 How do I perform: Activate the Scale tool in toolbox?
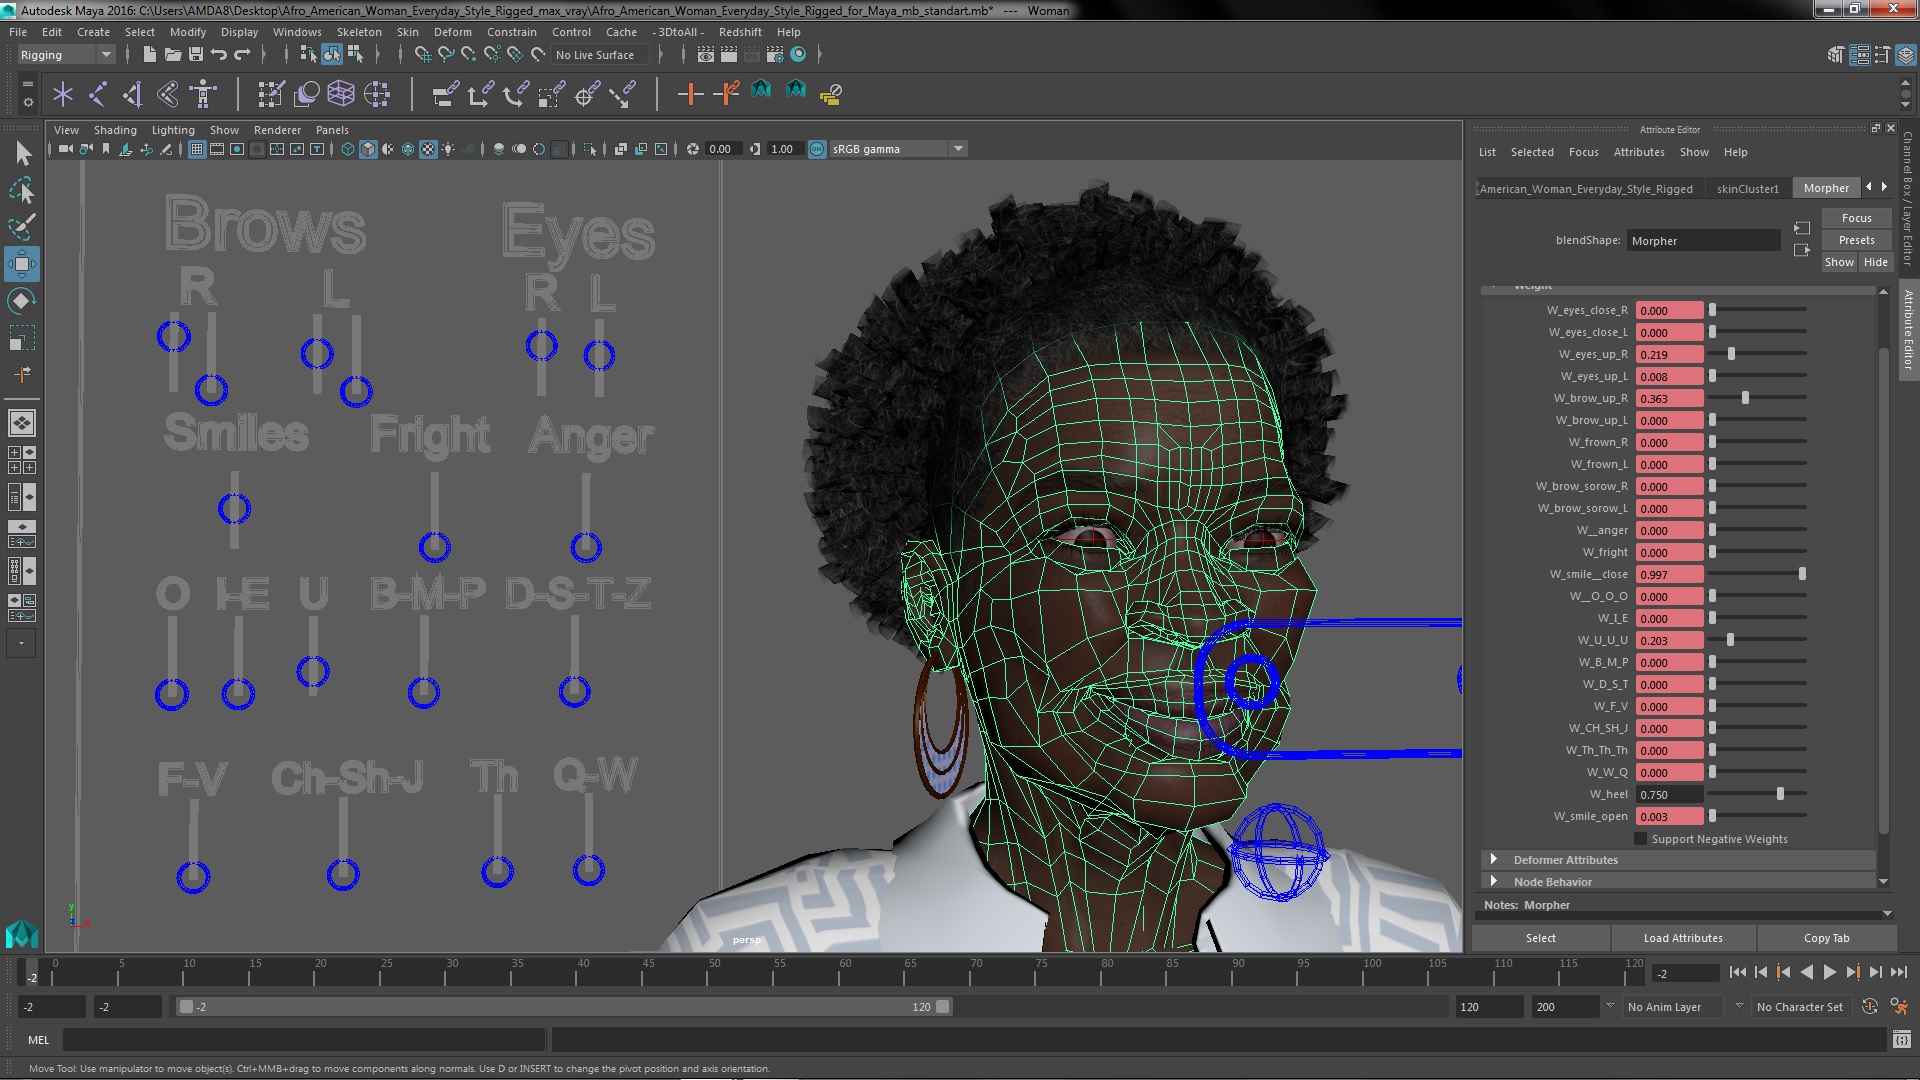click(x=22, y=338)
